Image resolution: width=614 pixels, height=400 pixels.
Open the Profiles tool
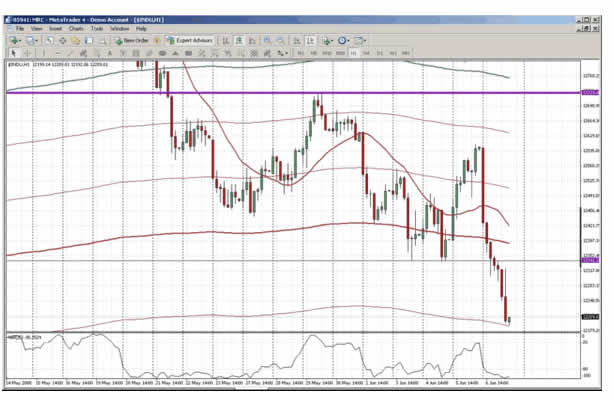click(x=30, y=40)
